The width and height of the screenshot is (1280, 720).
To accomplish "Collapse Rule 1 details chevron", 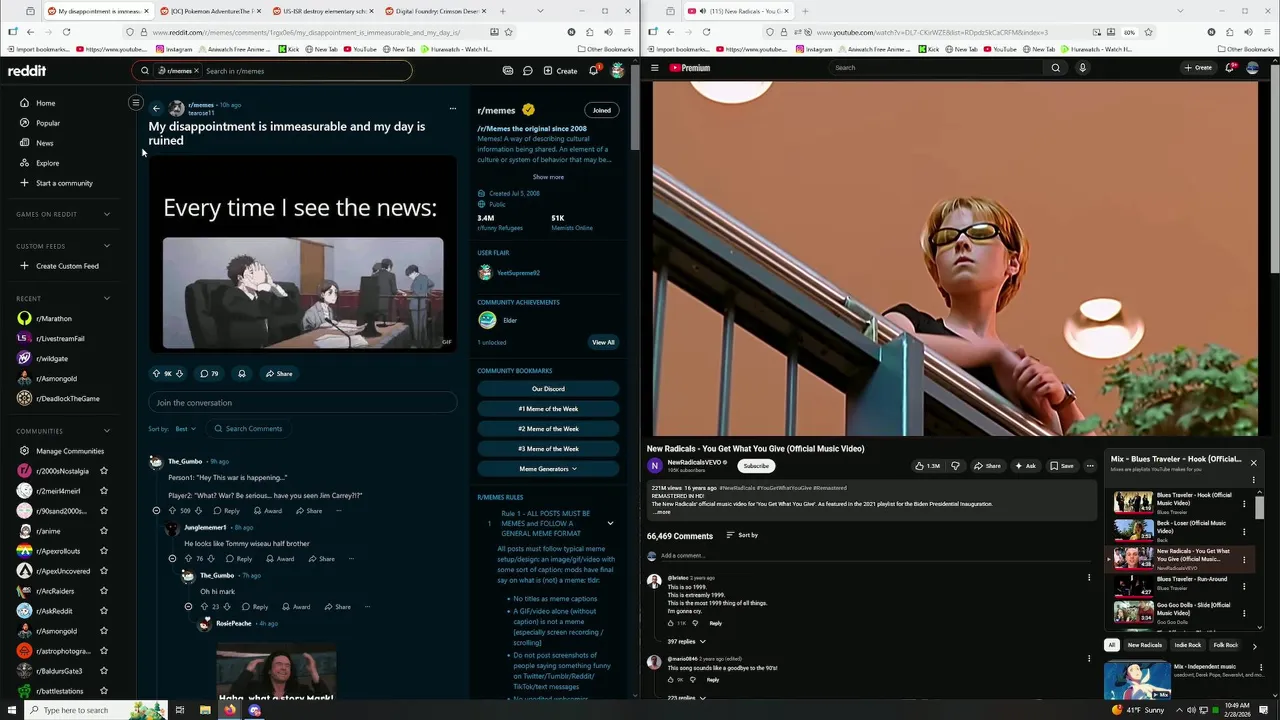I will (x=610, y=524).
